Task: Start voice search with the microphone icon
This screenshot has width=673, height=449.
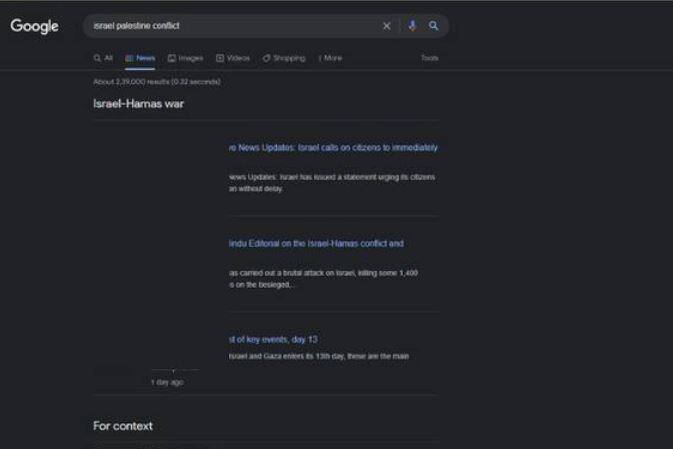Action: tap(412, 26)
